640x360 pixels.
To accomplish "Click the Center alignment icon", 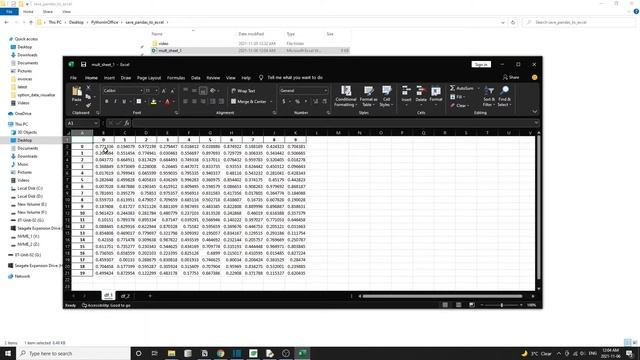I will click(x=194, y=101).
